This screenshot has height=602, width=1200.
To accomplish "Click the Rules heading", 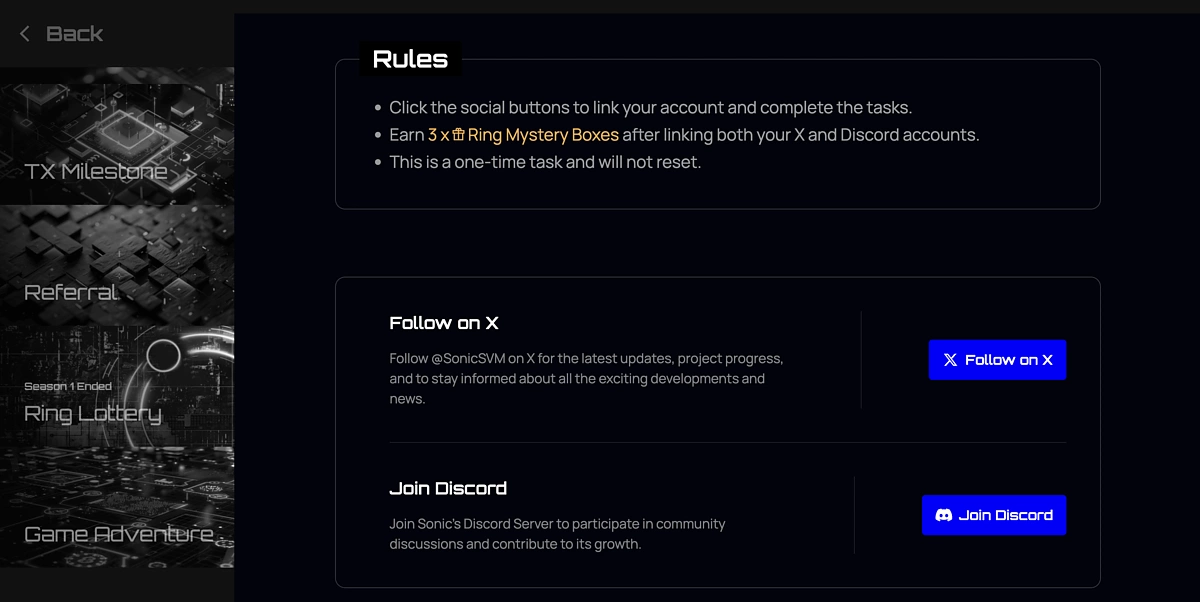I will [x=410, y=59].
